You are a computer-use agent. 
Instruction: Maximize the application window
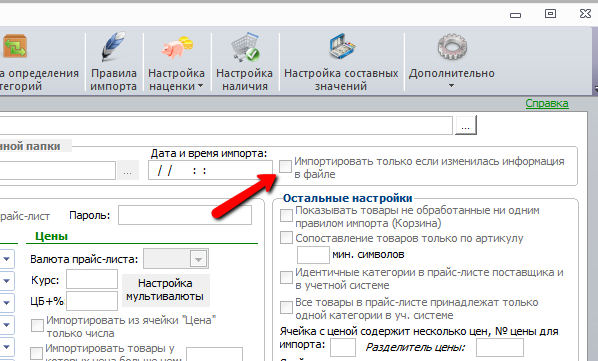[x=550, y=14]
